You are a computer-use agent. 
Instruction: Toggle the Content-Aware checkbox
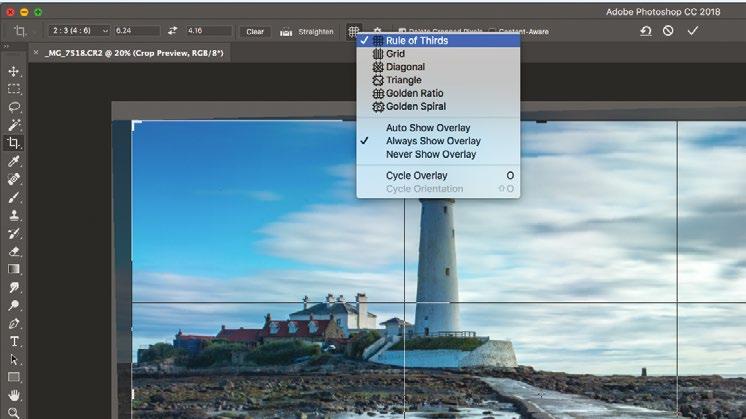pyautogui.click(x=492, y=31)
